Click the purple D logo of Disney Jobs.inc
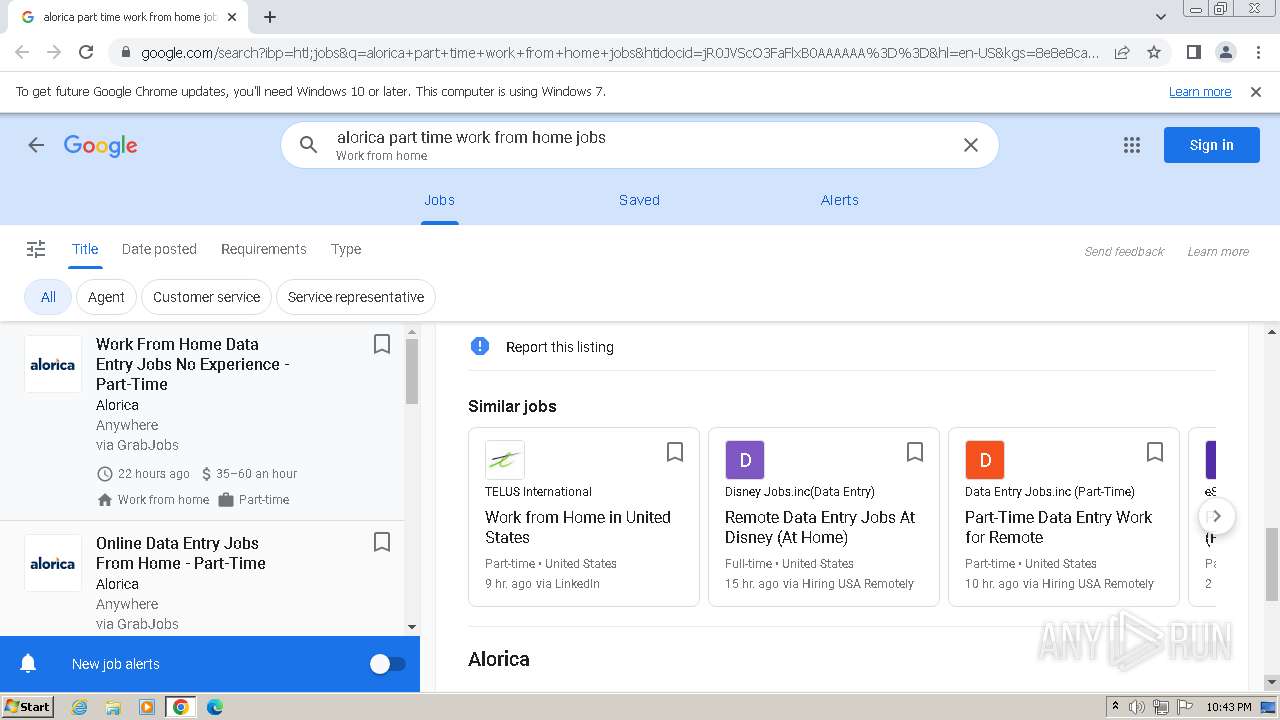Screen dimensions: 1280x720 click(745, 460)
